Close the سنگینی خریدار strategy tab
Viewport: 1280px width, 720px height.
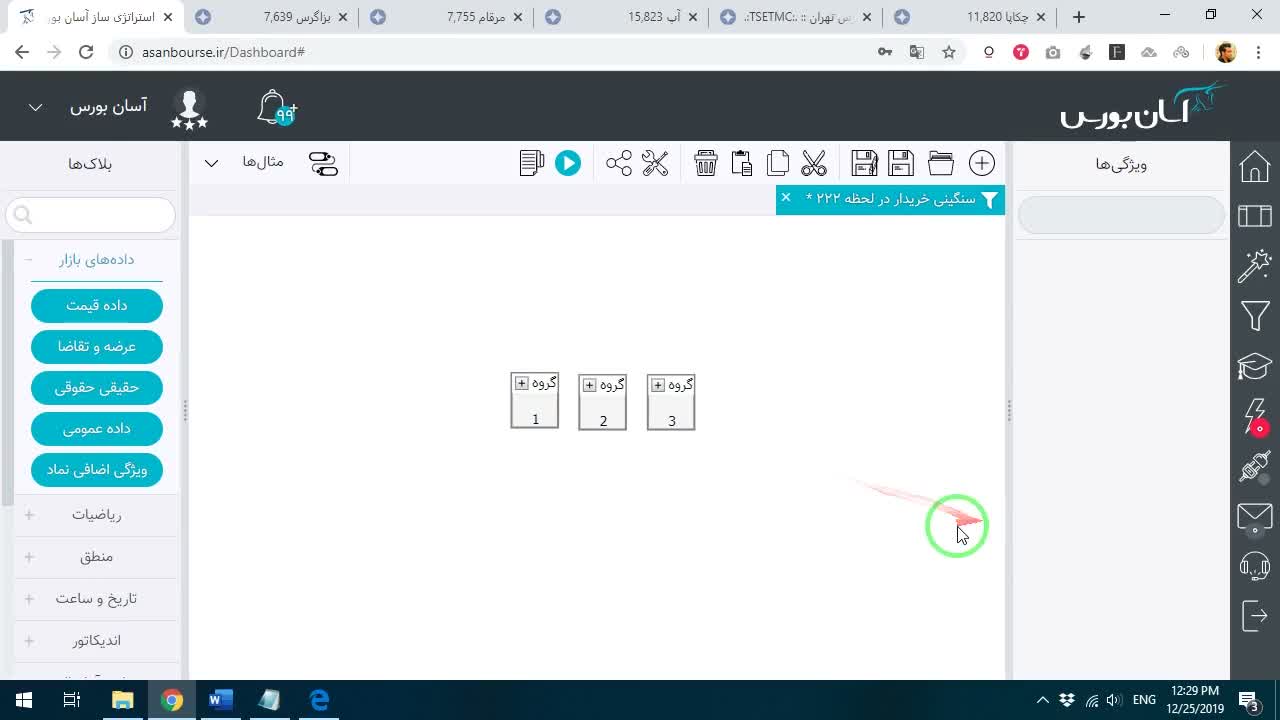tap(786, 198)
